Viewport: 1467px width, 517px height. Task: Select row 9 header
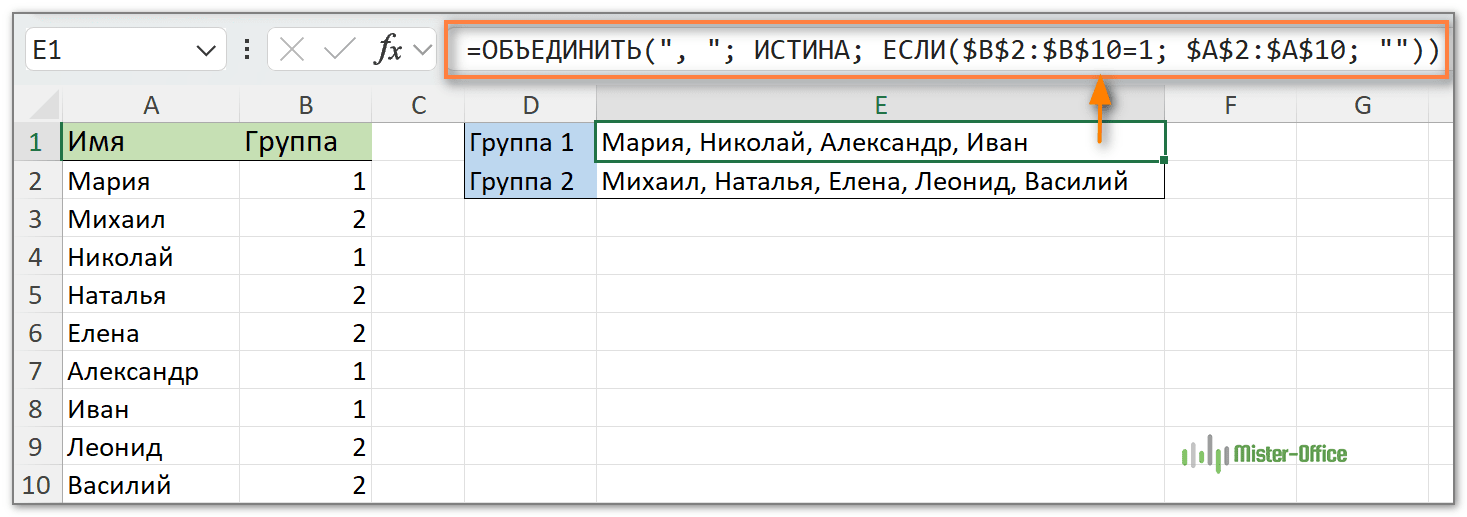37,447
